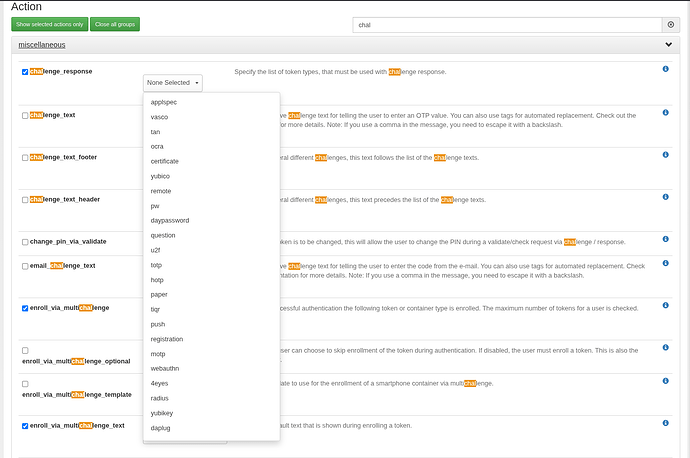This screenshot has height=458, width=690.
Task: Click info icon for challenge_text_footer row
Action: pos(666,155)
